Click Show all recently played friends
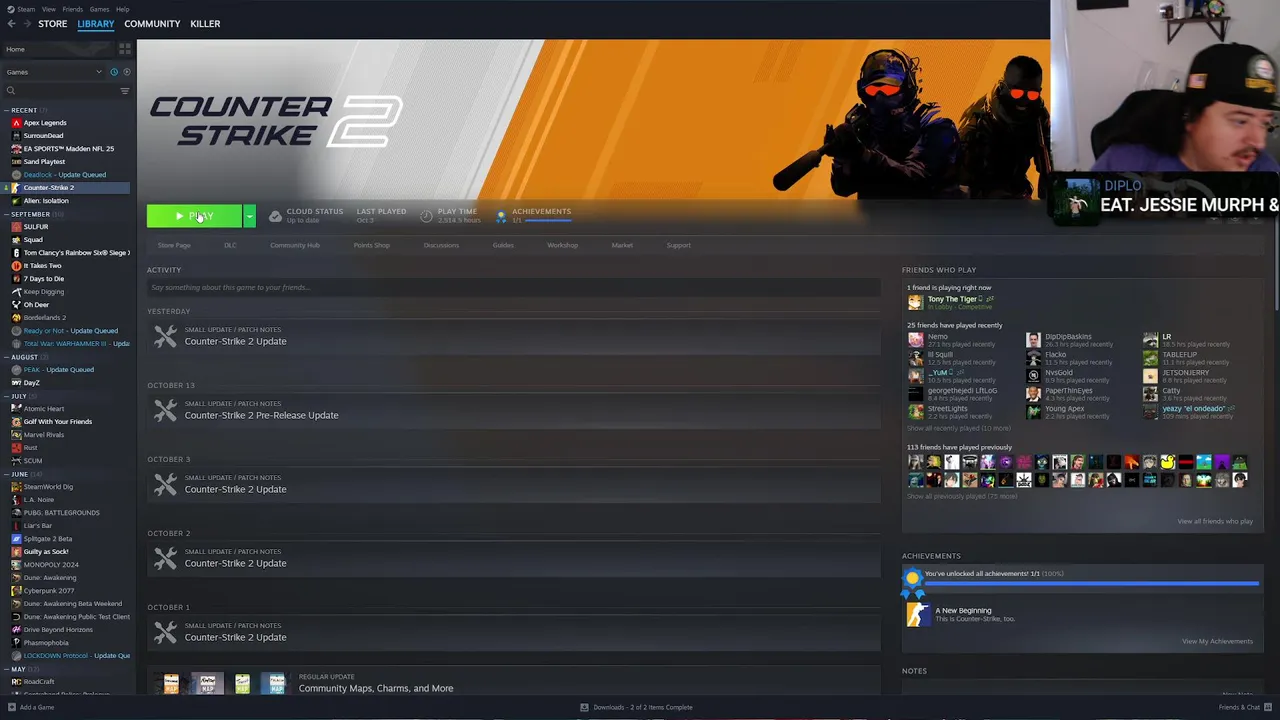Screen dimensions: 1280x720 tap(958, 428)
